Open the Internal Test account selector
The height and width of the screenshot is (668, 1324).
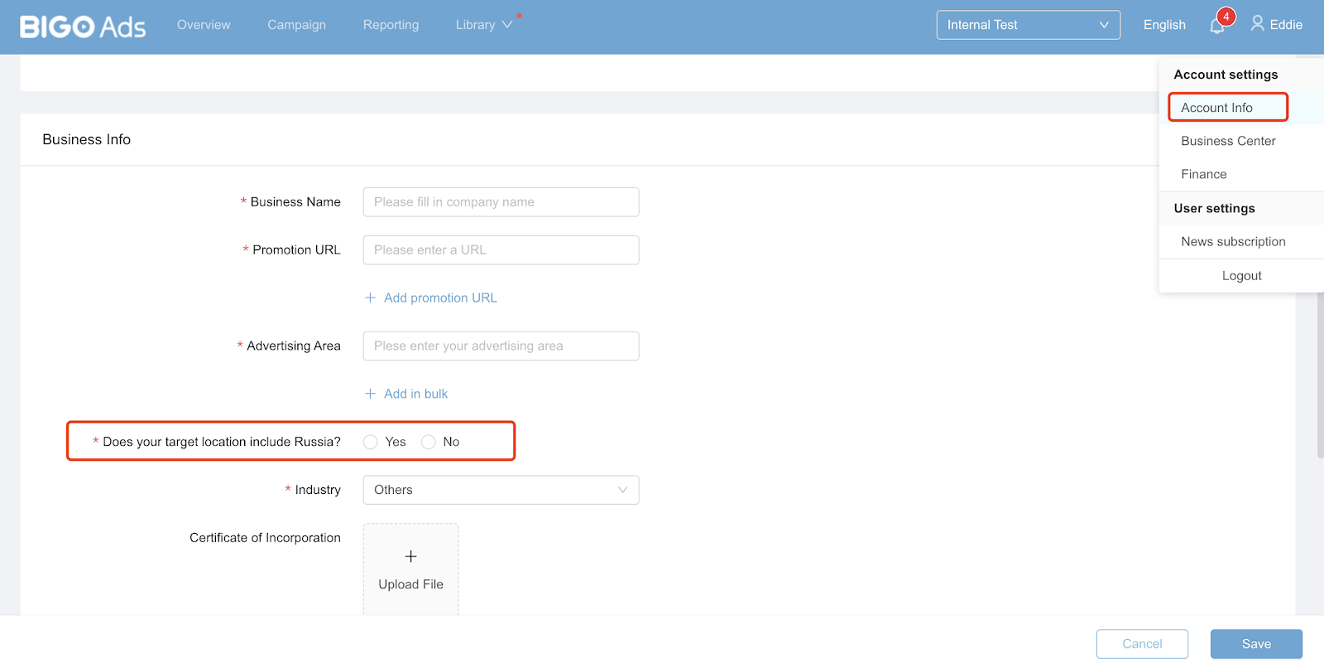tap(1028, 25)
